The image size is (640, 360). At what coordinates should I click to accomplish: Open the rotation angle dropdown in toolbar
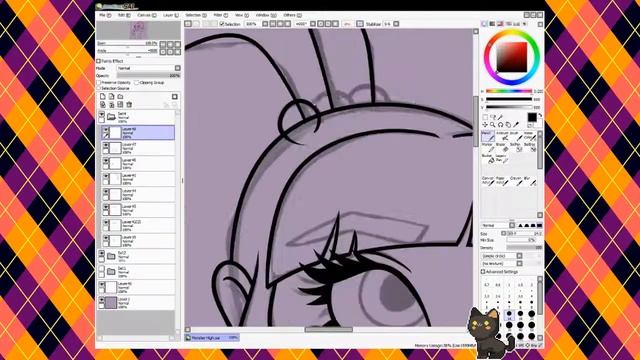coord(313,24)
